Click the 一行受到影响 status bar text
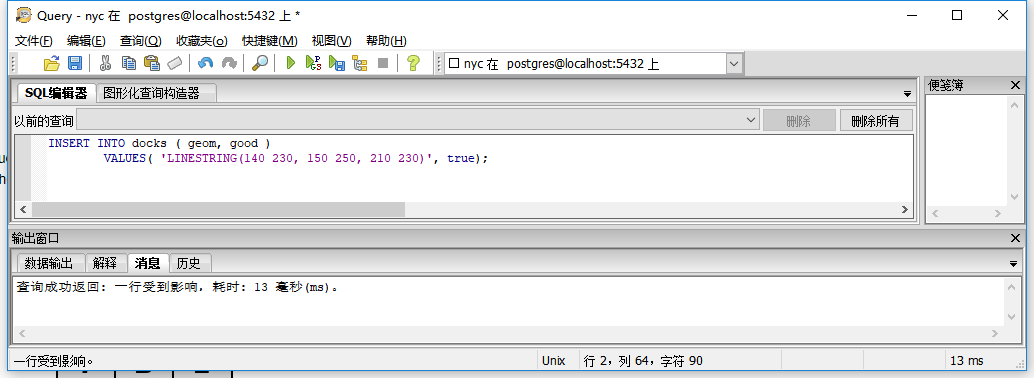 54,362
